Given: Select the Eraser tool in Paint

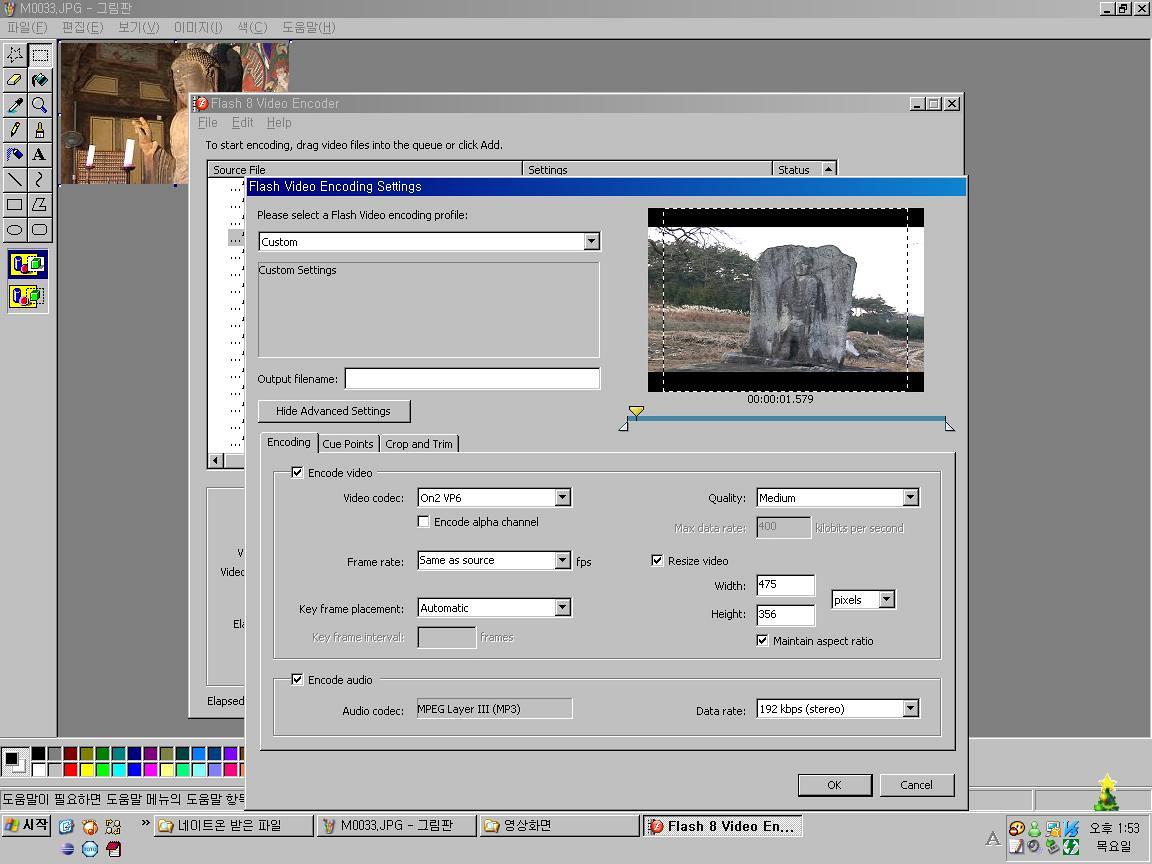Looking at the screenshot, I should tap(15, 80).
